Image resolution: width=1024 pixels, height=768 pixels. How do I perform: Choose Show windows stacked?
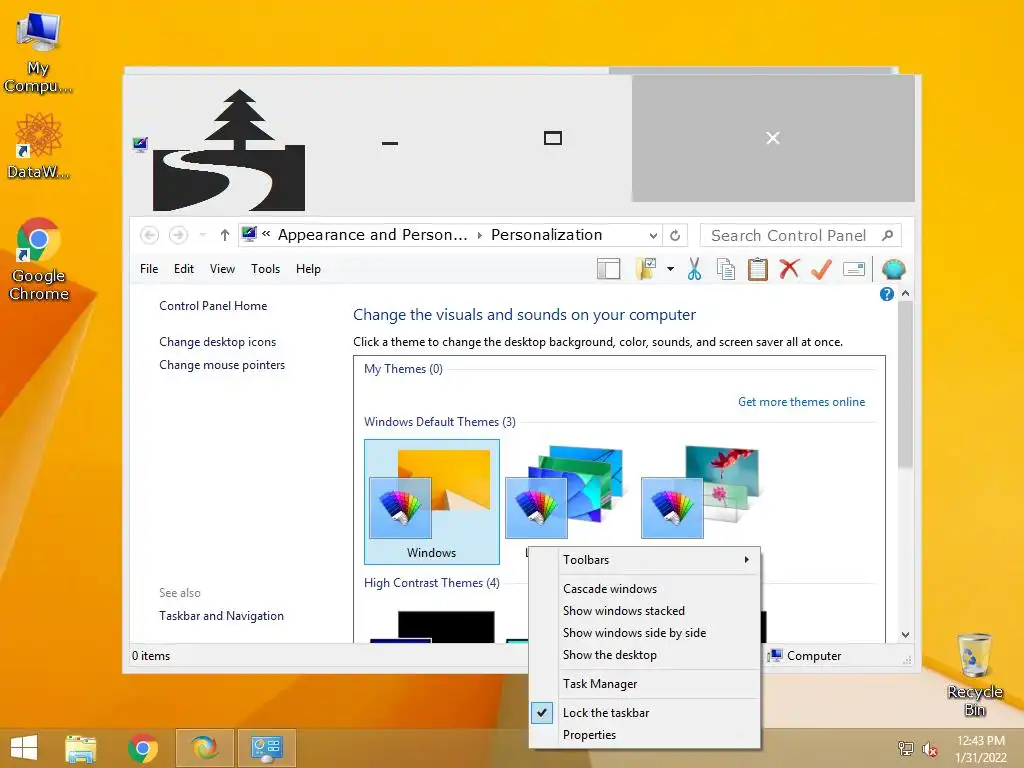pos(645,611)
